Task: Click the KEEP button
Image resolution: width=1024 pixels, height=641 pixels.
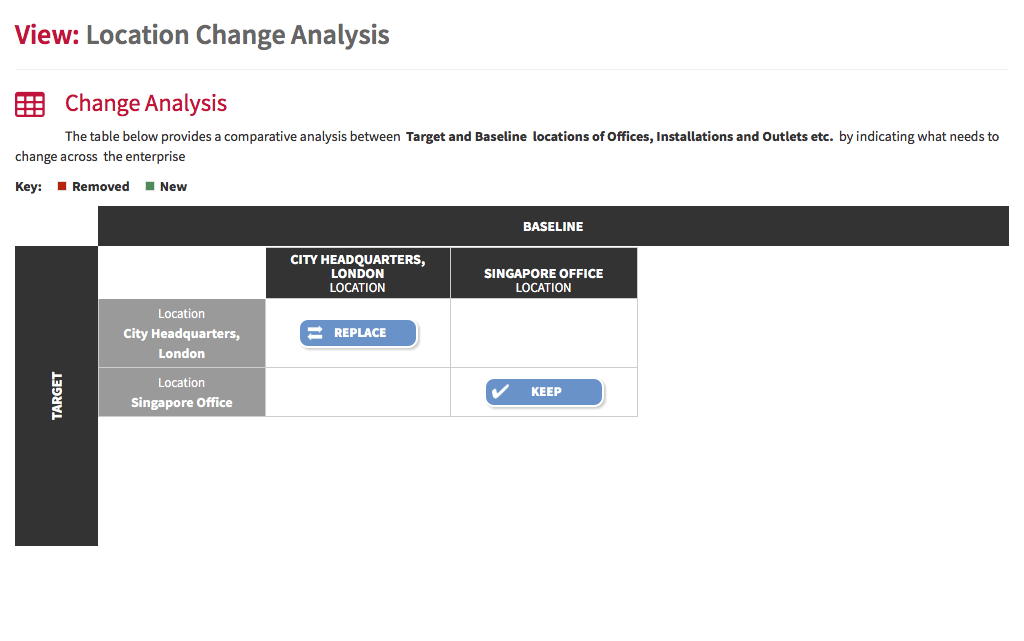Action: (x=544, y=392)
